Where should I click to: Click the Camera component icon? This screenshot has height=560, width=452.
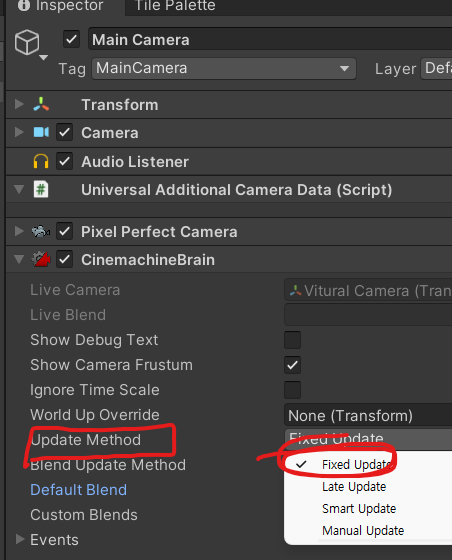41,132
